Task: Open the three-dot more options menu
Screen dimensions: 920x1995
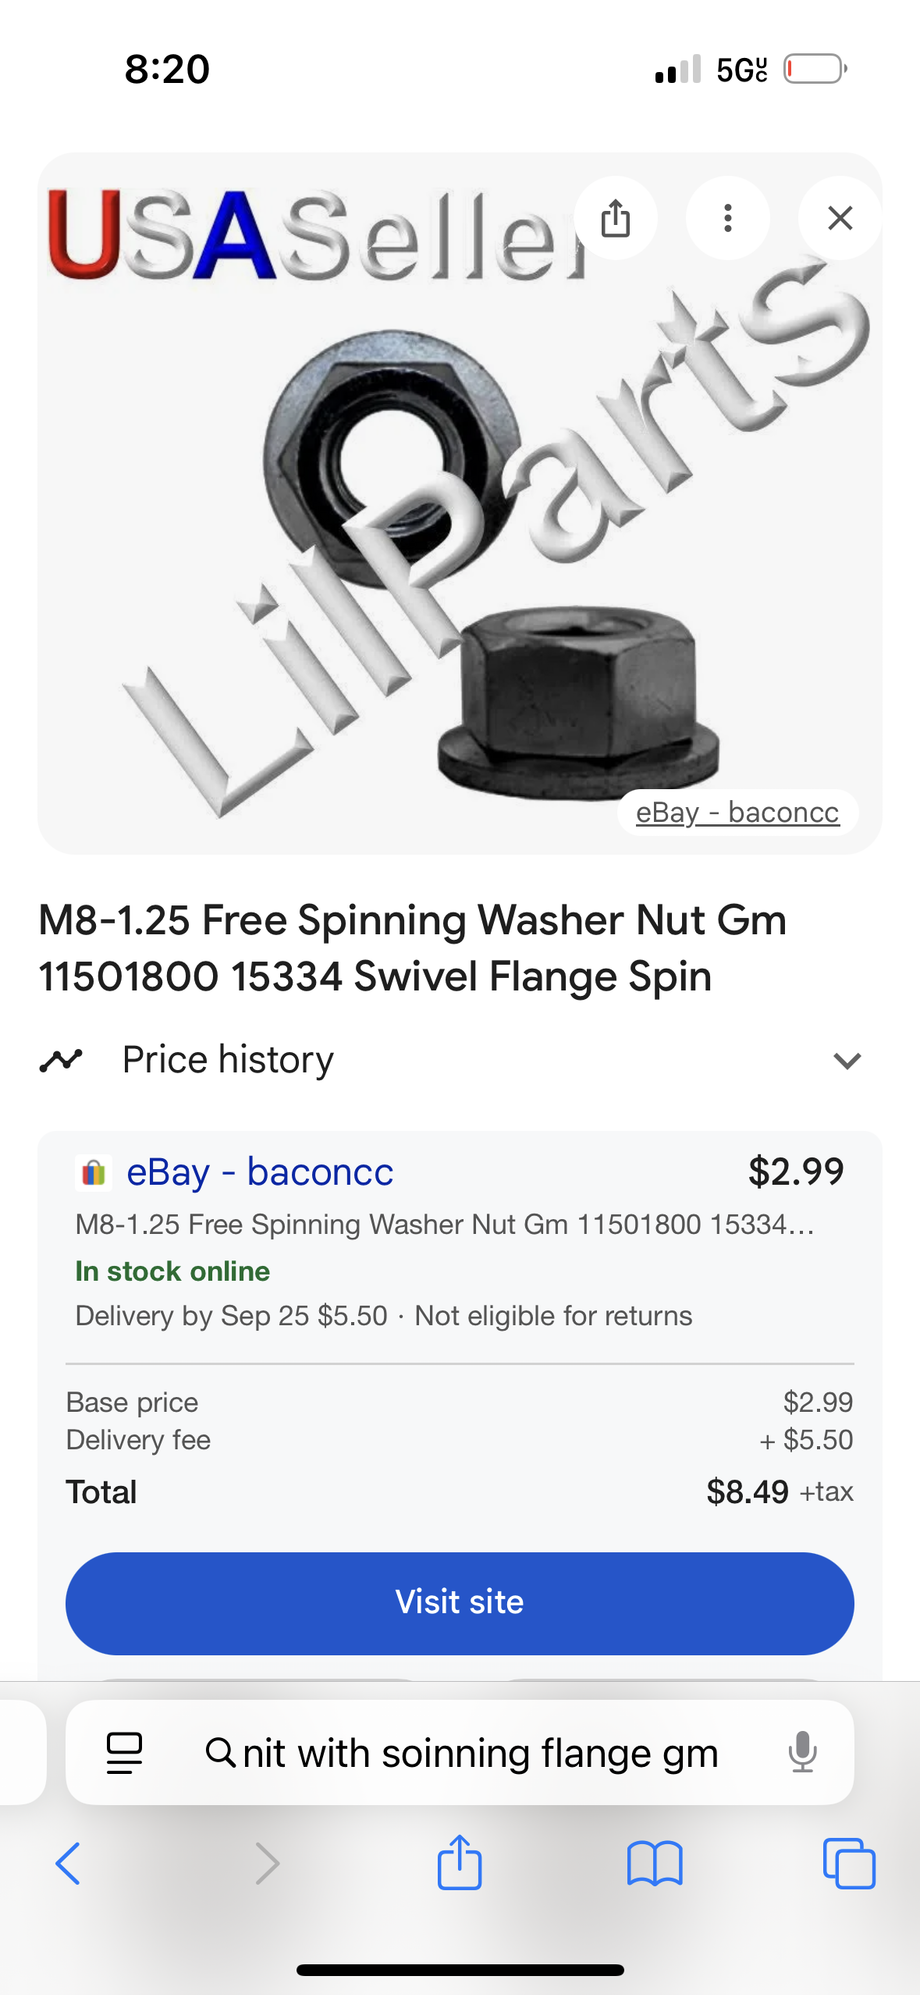Action: 728,218
